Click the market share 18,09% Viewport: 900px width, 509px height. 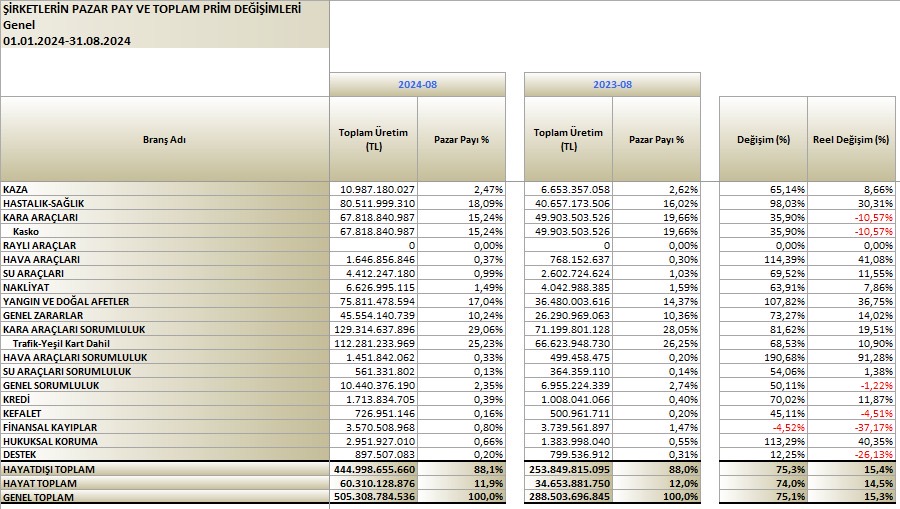point(488,203)
